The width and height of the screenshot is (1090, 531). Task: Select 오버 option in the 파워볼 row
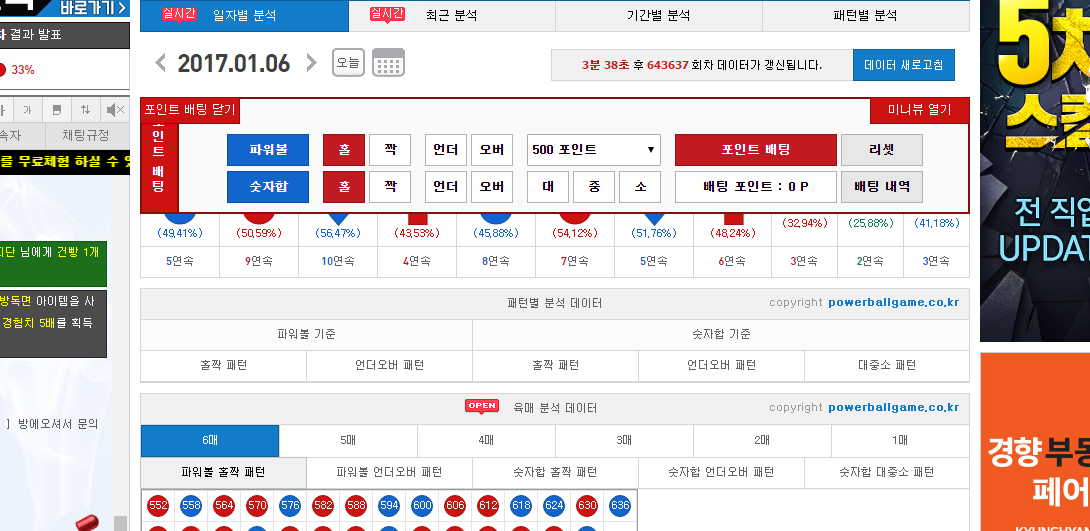click(x=492, y=150)
